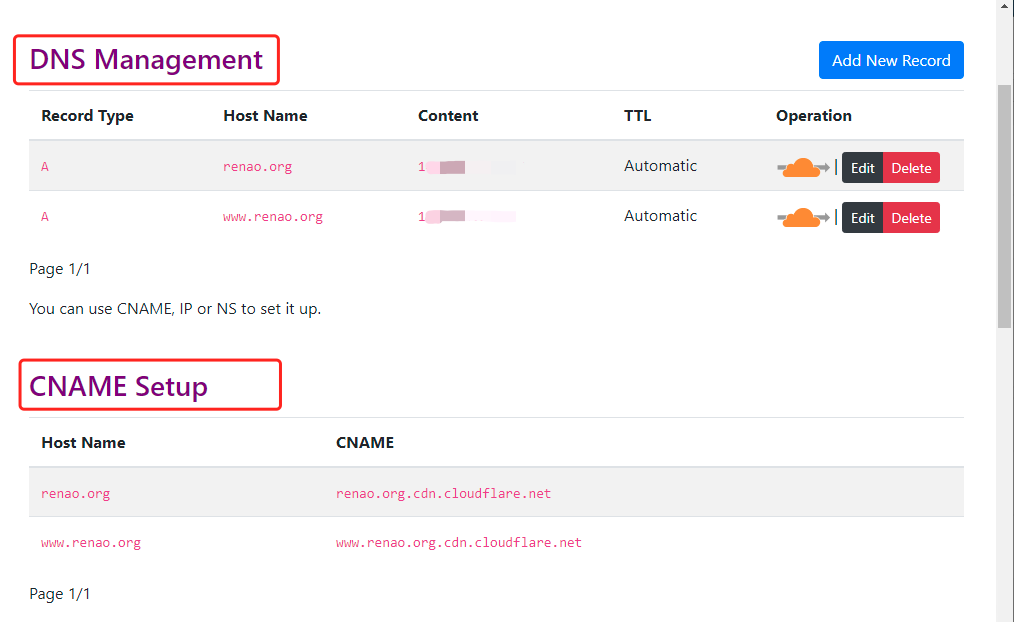
Task: Click the CNAME Setup heading
Action: [x=119, y=386]
